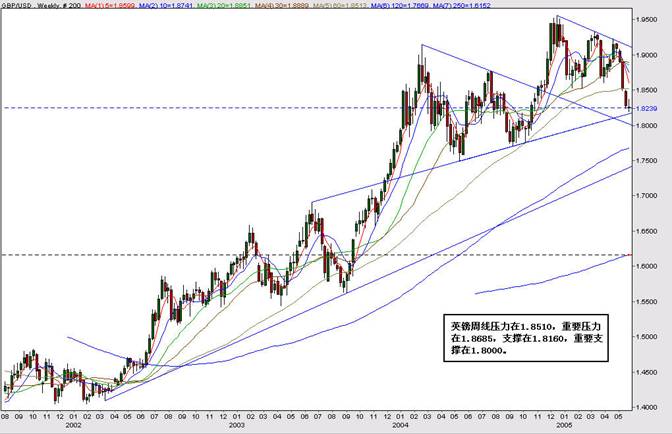Click the 1.5000 price axis label

click(647, 337)
